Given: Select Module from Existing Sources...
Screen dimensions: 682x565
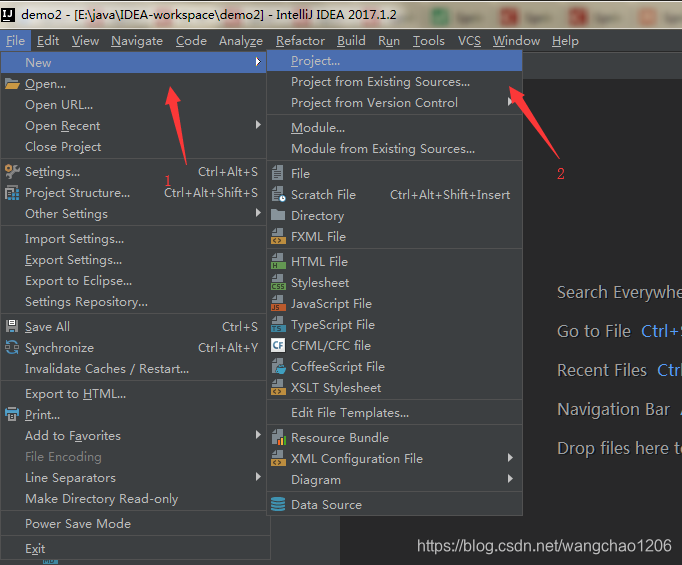Looking at the screenshot, I should tap(394, 149).
